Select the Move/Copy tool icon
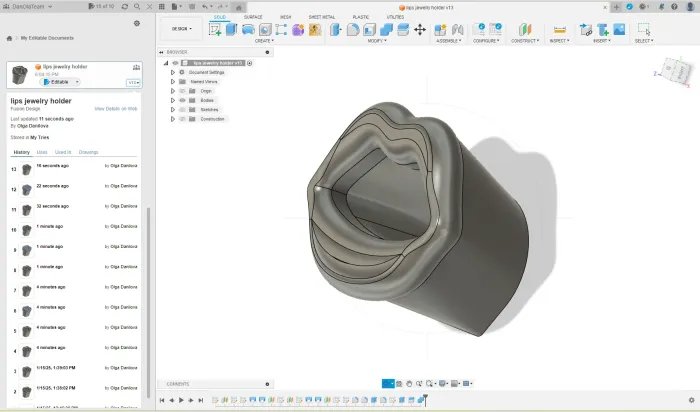Viewport: 700px width, 412px height. click(x=420, y=30)
